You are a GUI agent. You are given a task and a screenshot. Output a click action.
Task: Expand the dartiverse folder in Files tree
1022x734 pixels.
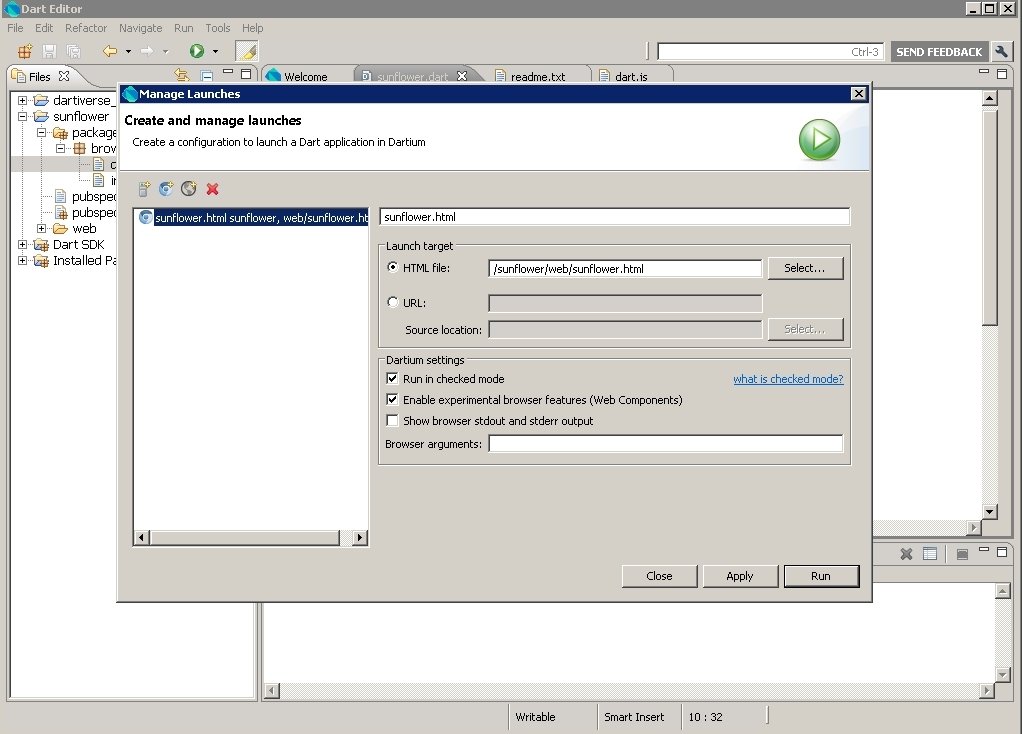[x=22, y=100]
